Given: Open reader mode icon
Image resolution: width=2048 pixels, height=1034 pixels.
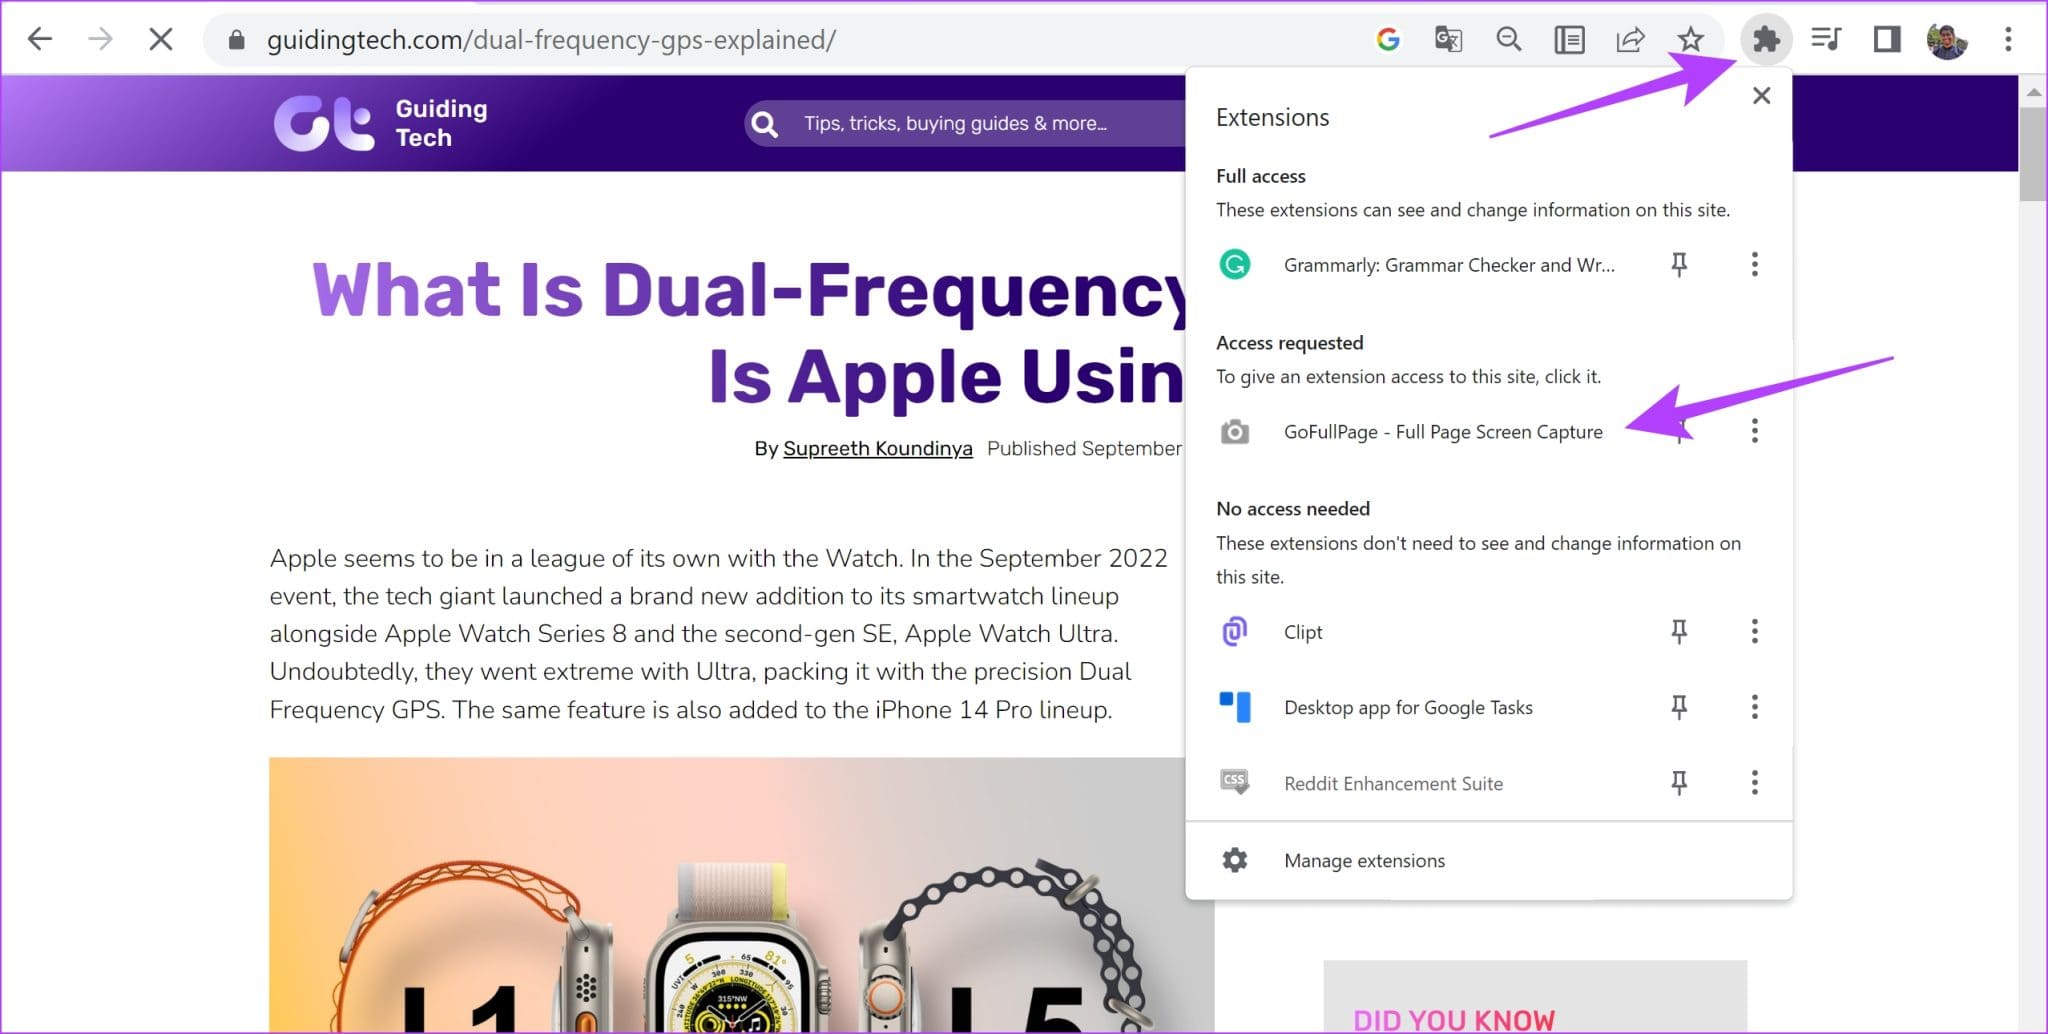Looking at the screenshot, I should [x=1569, y=40].
